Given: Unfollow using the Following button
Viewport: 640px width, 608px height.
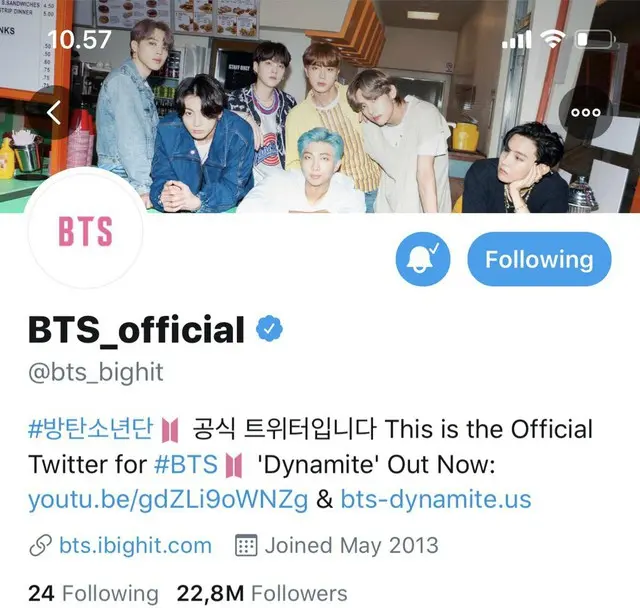Looking at the screenshot, I should point(539,259).
